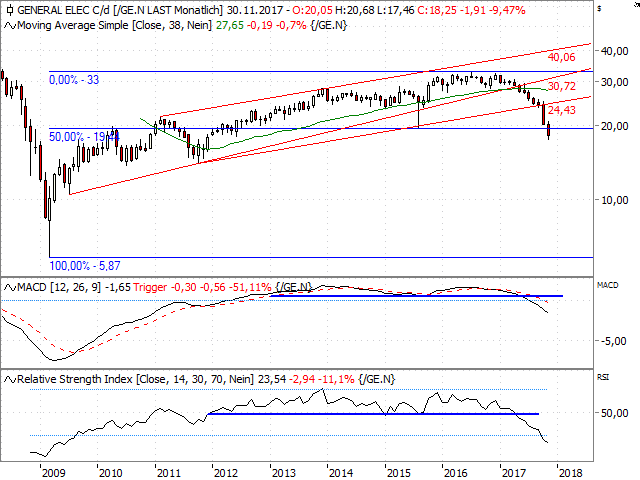Click the line icon beside Relative Strength Index

[x=9, y=379]
